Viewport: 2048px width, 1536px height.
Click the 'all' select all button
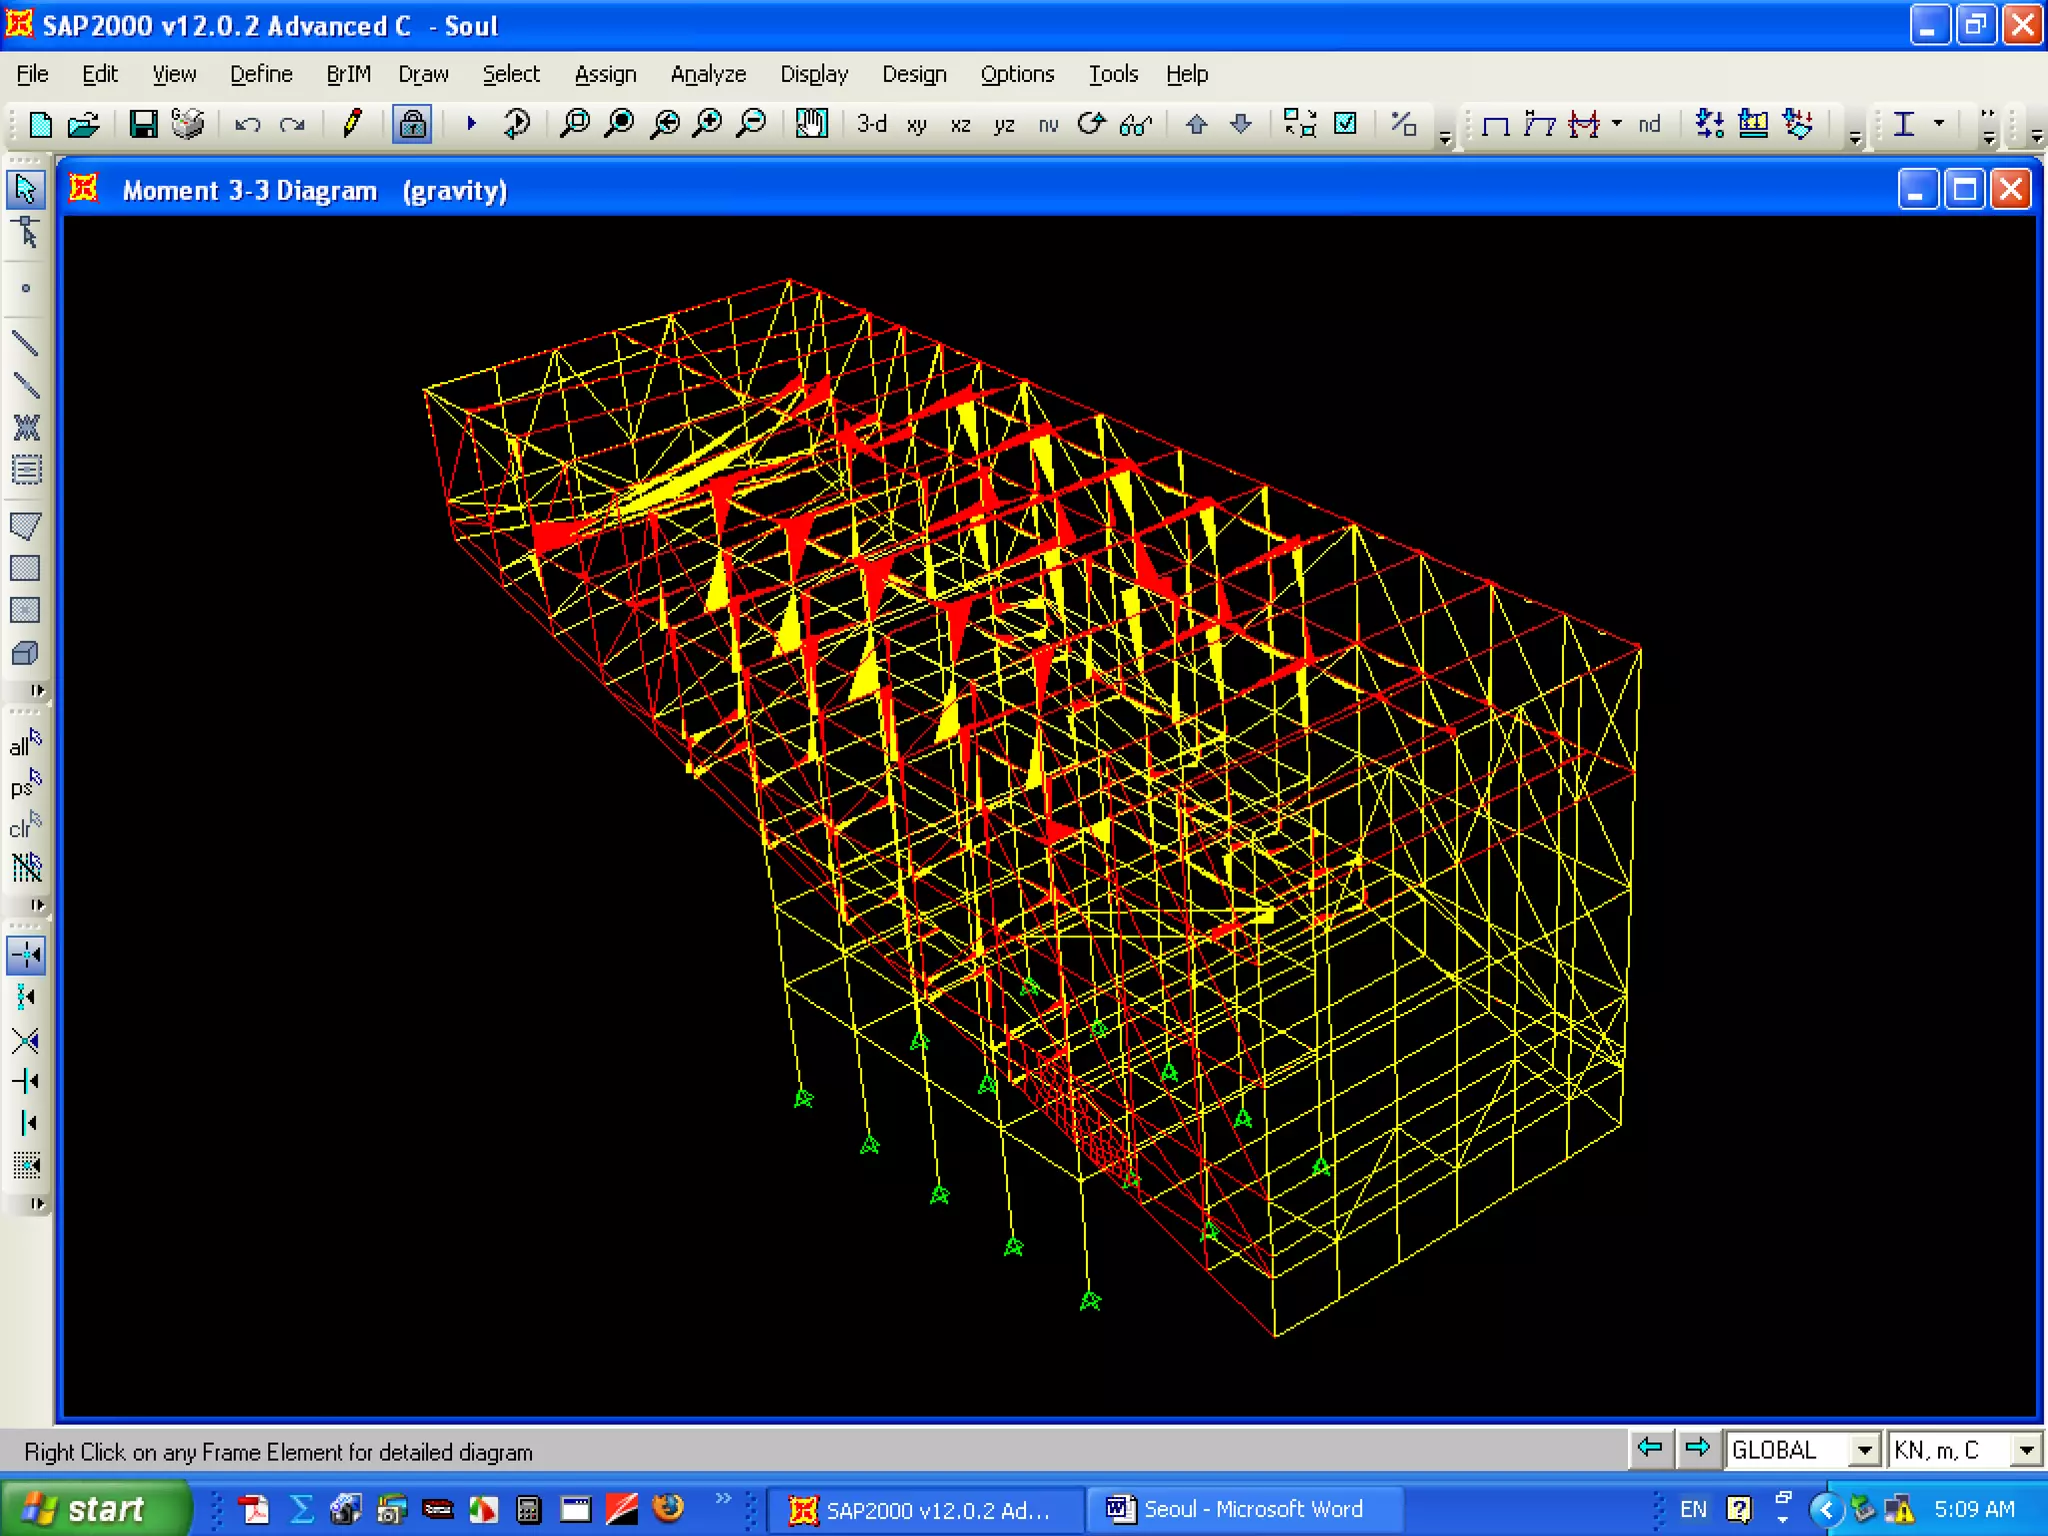click(x=25, y=744)
